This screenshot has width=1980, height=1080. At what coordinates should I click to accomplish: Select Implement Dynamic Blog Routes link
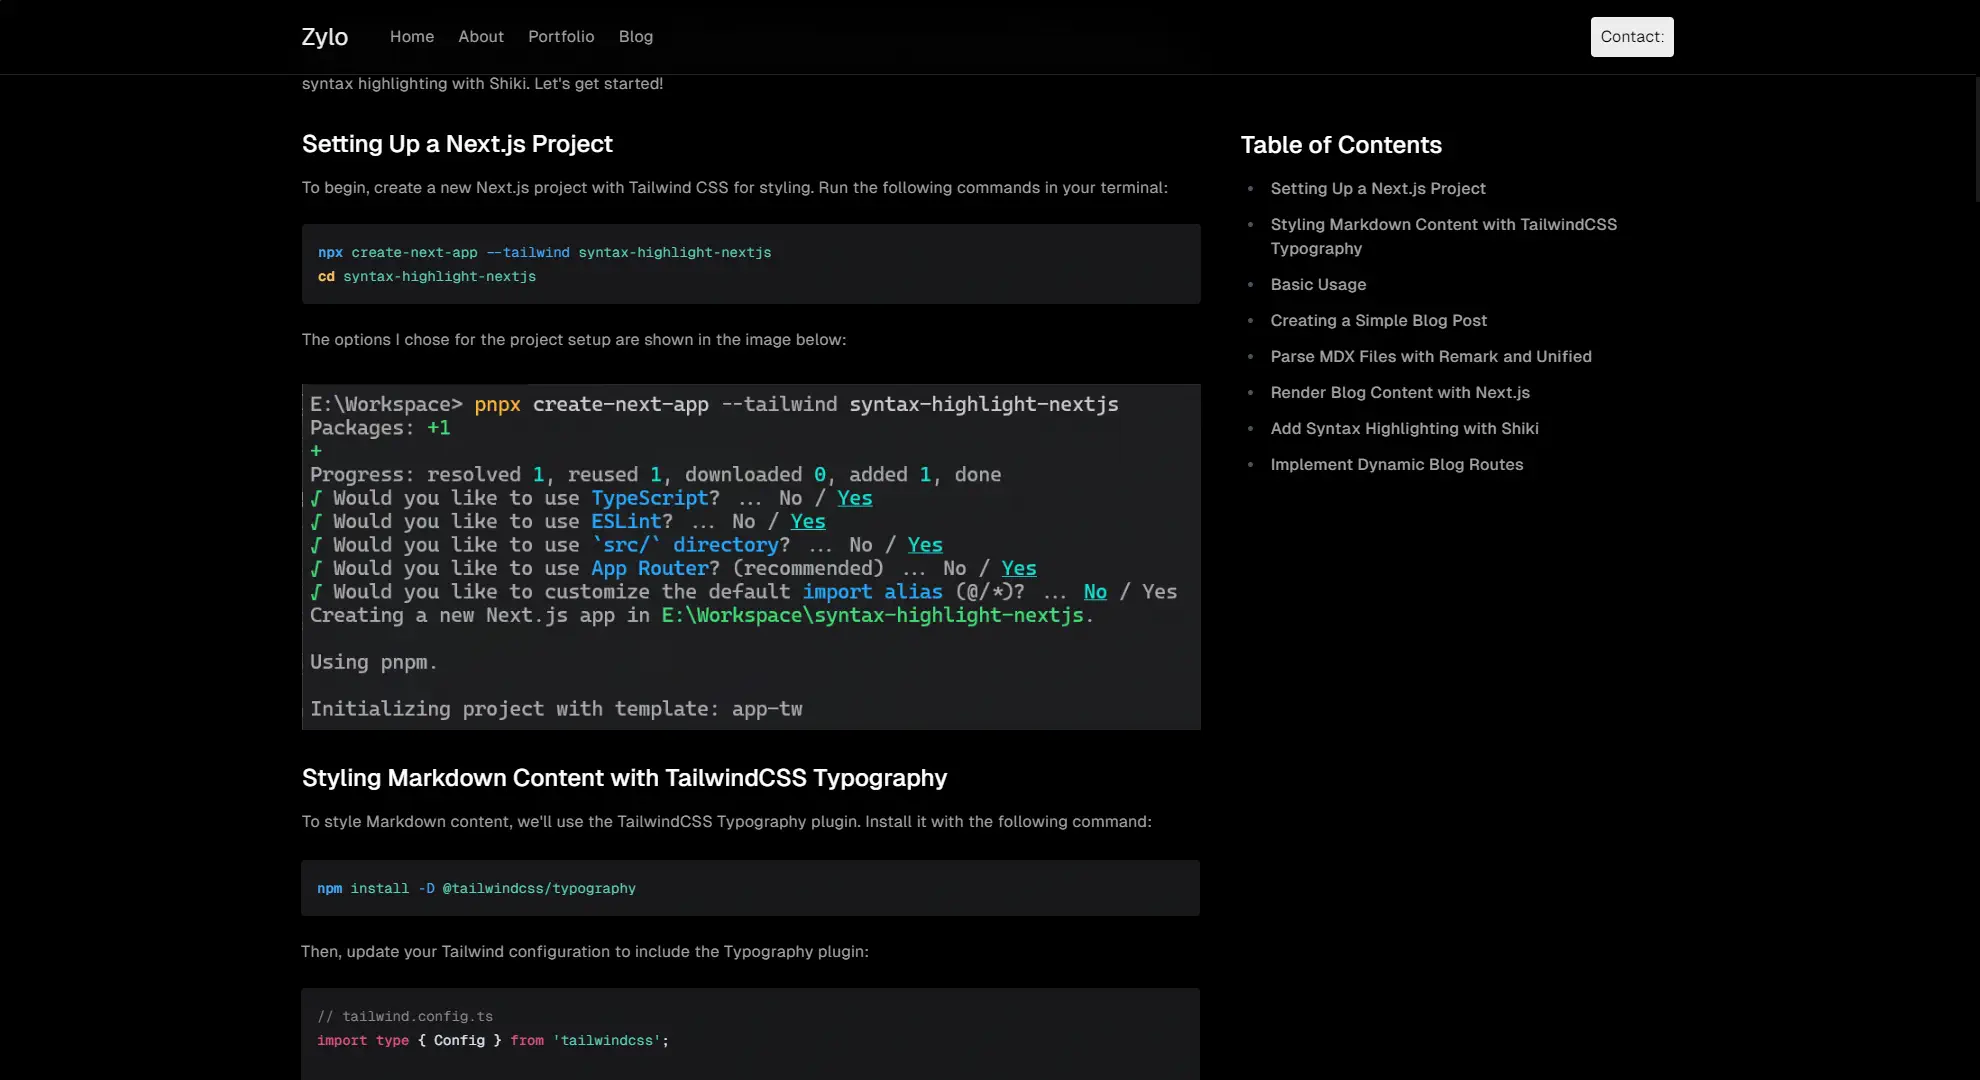(1396, 465)
